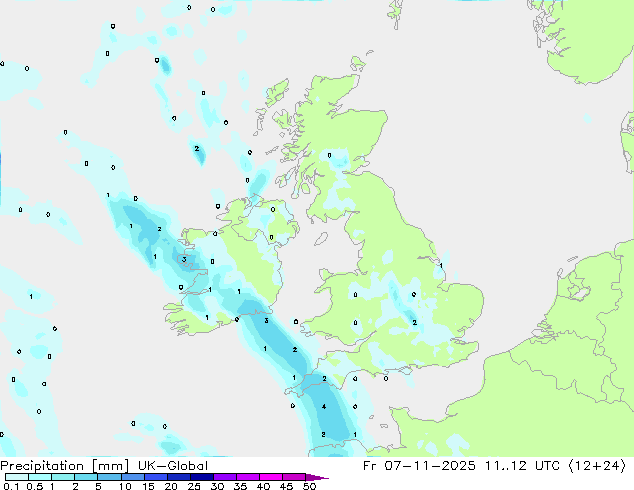
Task: Click the 1–2 mm legend color swatch
Action: pos(63,477)
